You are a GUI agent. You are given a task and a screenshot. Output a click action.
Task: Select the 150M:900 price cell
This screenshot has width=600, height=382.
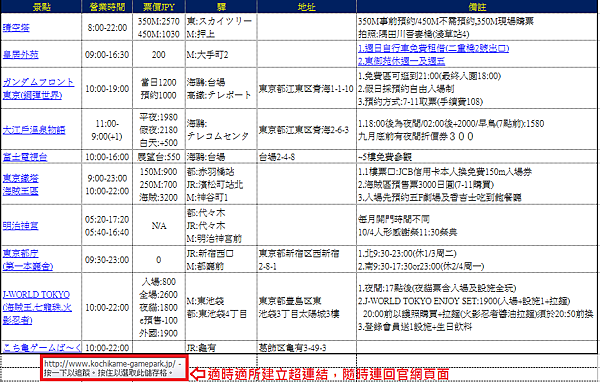(159, 184)
